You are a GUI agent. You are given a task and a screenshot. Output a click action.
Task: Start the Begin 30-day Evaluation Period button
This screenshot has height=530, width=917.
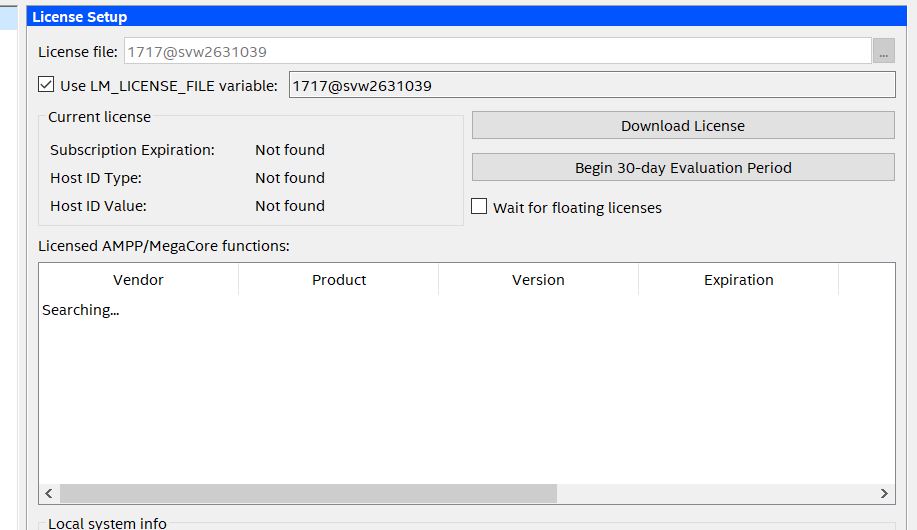[x=683, y=168]
